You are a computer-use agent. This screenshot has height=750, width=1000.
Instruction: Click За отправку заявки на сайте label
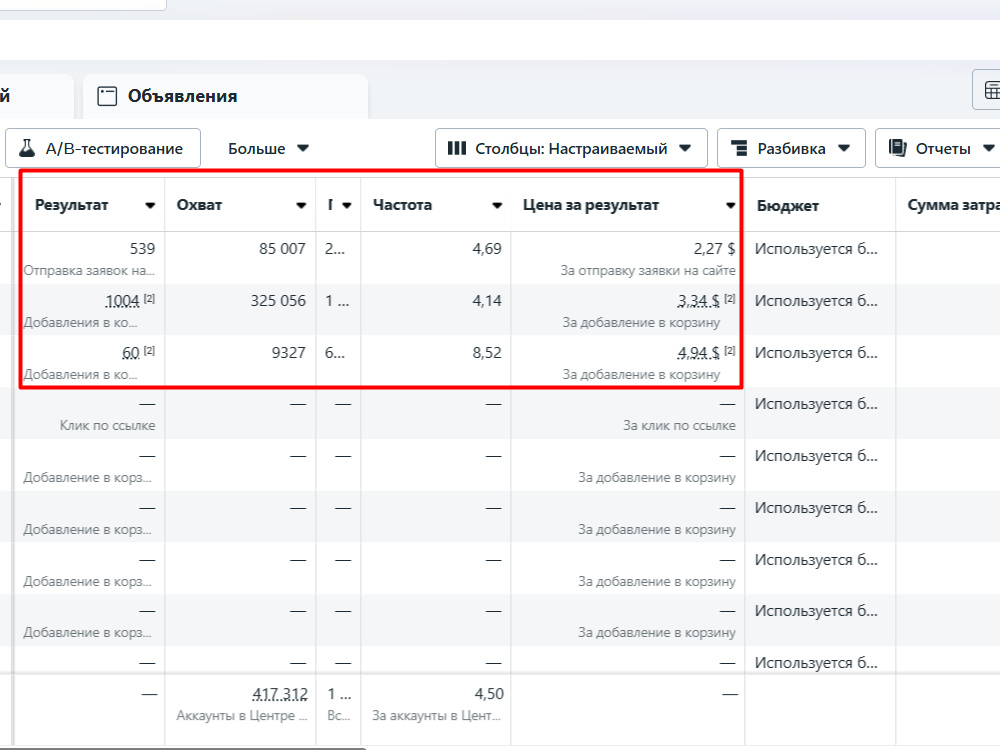pyautogui.click(x=648, y=270)
